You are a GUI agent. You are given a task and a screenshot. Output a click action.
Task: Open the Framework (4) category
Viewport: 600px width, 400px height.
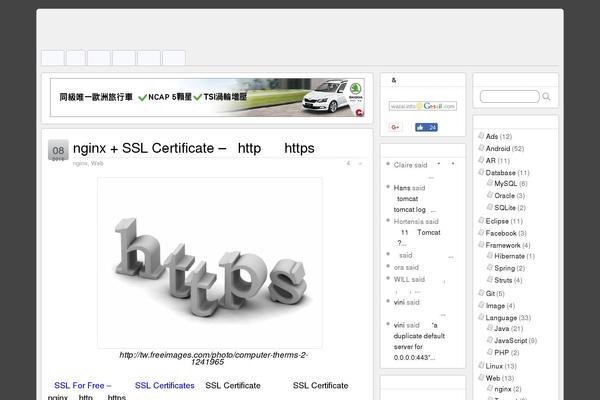pos(508,245)
